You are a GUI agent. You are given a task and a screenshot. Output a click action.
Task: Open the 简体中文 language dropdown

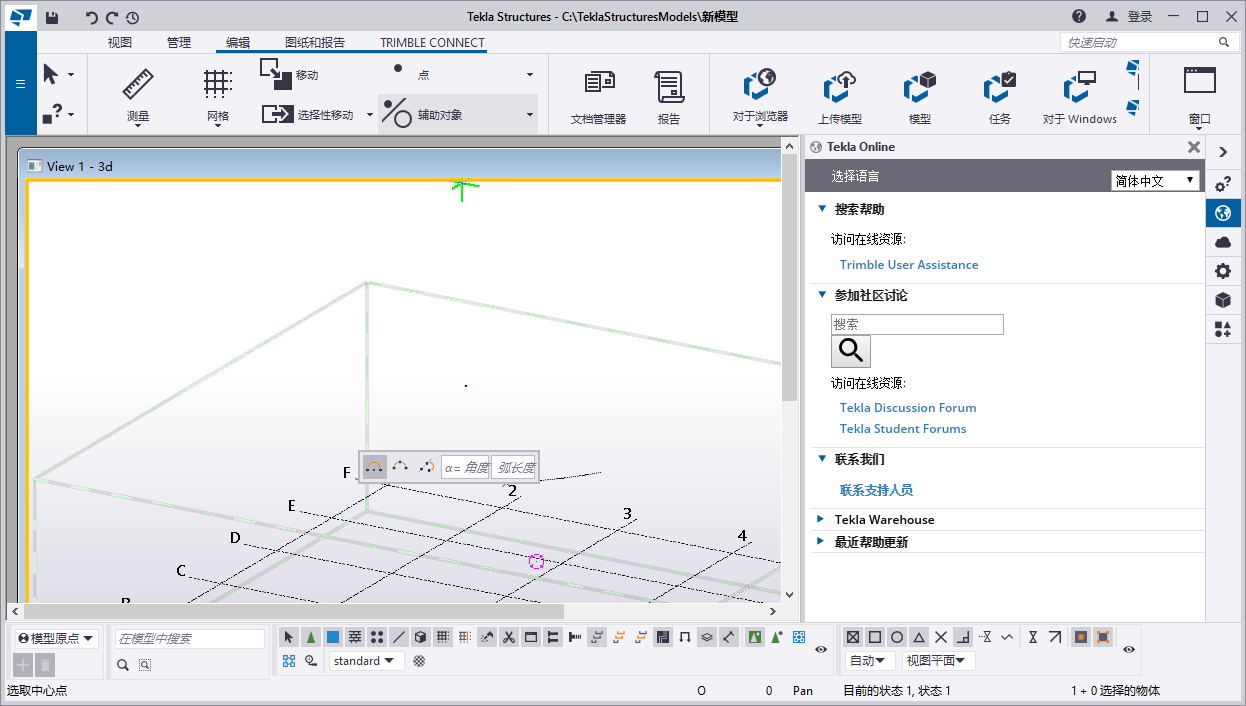coord(1156,181)
